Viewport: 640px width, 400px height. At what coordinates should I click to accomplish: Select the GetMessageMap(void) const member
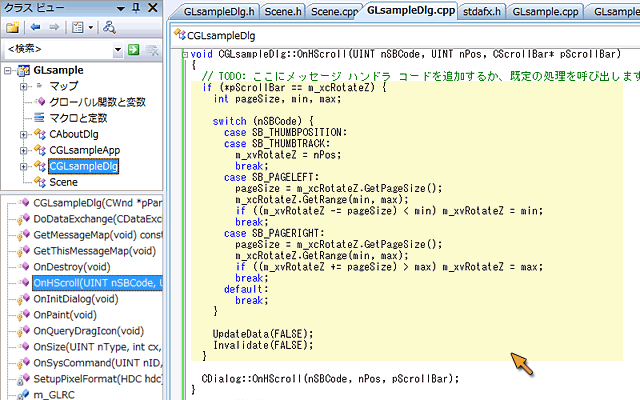point(98,235)
